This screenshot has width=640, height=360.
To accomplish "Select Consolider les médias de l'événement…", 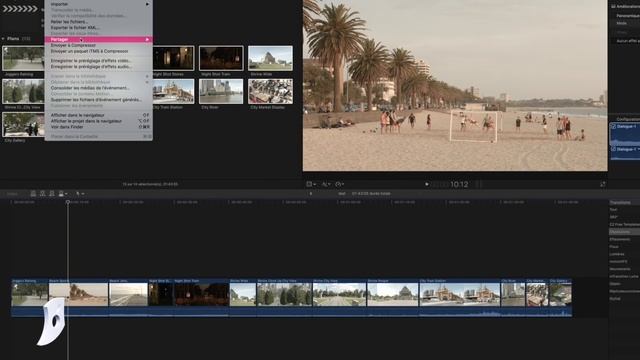I will 98,88.
